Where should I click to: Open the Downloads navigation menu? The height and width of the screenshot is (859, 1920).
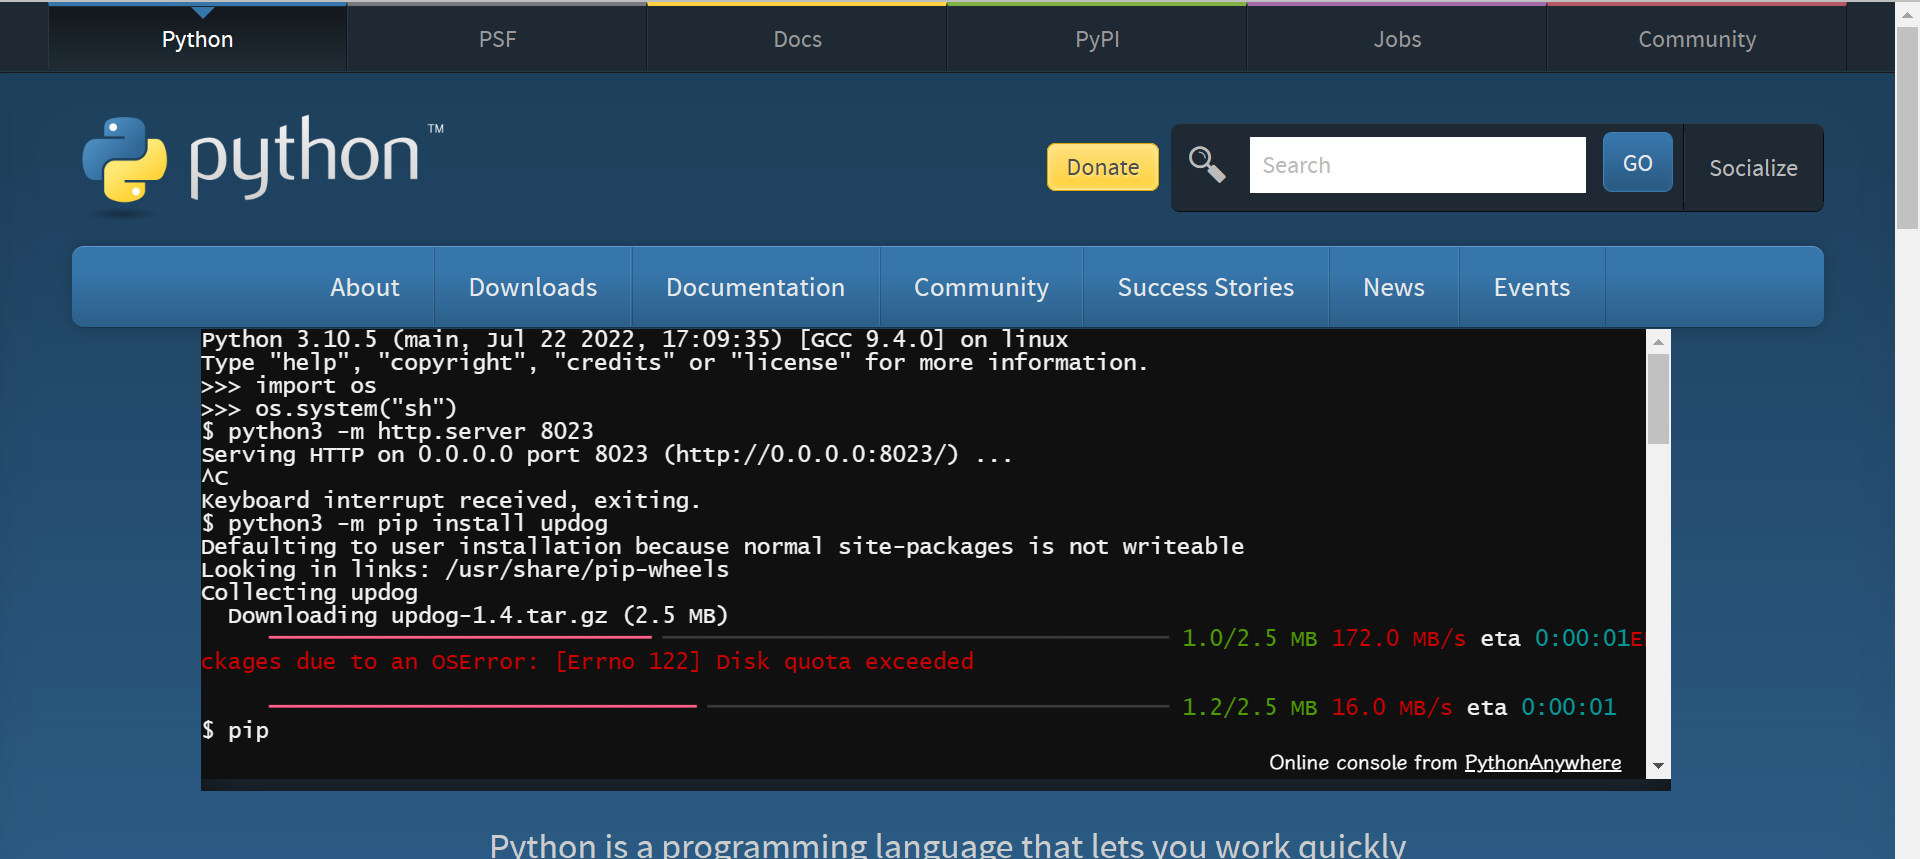tap(533, 287)
